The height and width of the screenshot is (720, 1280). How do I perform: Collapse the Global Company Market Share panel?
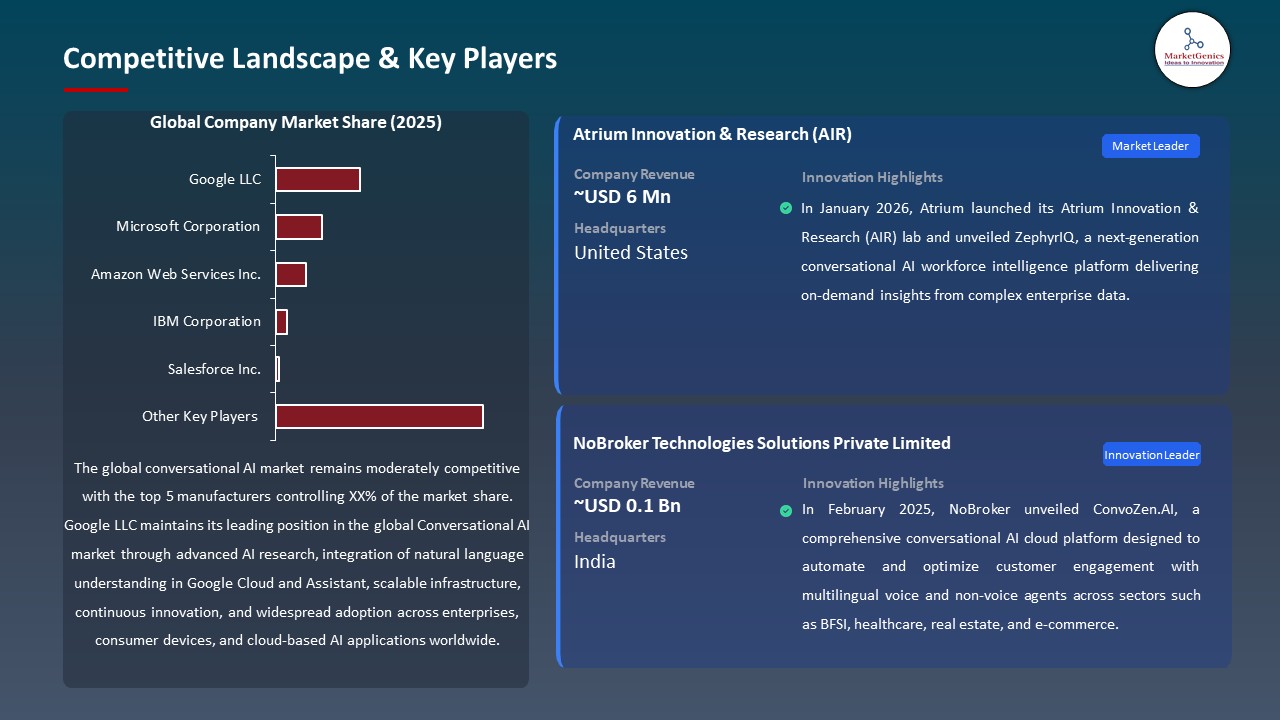296,122
